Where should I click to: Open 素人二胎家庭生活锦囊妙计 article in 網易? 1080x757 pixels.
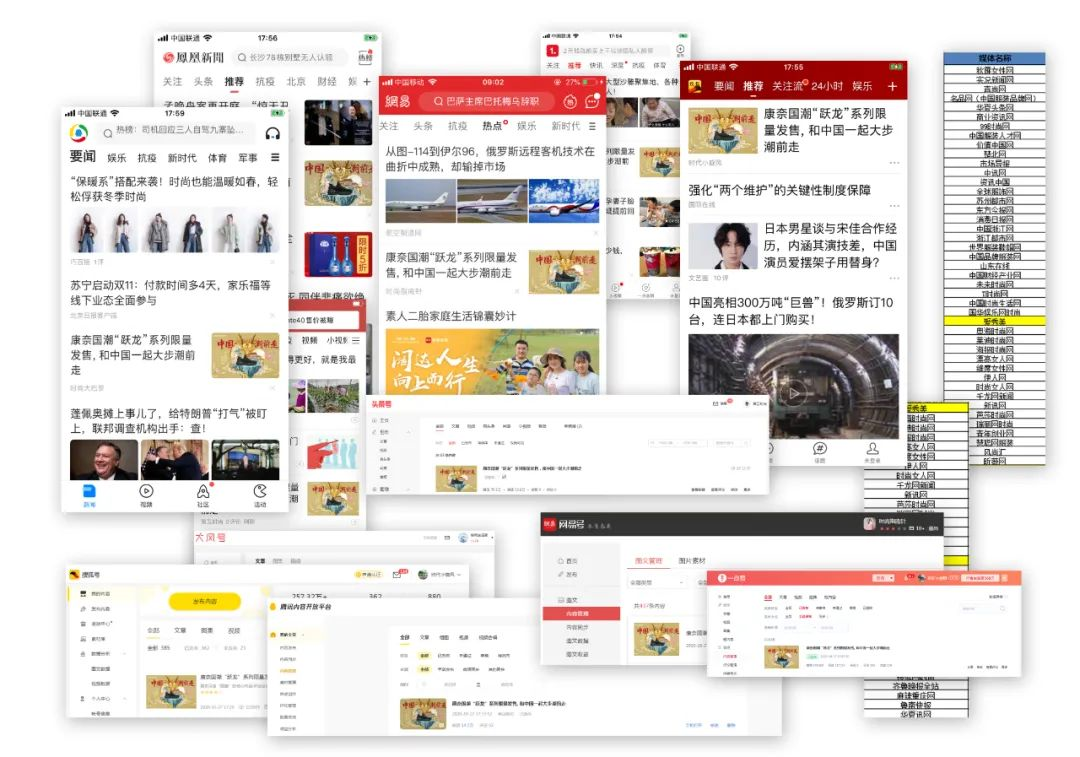(450, 316)
